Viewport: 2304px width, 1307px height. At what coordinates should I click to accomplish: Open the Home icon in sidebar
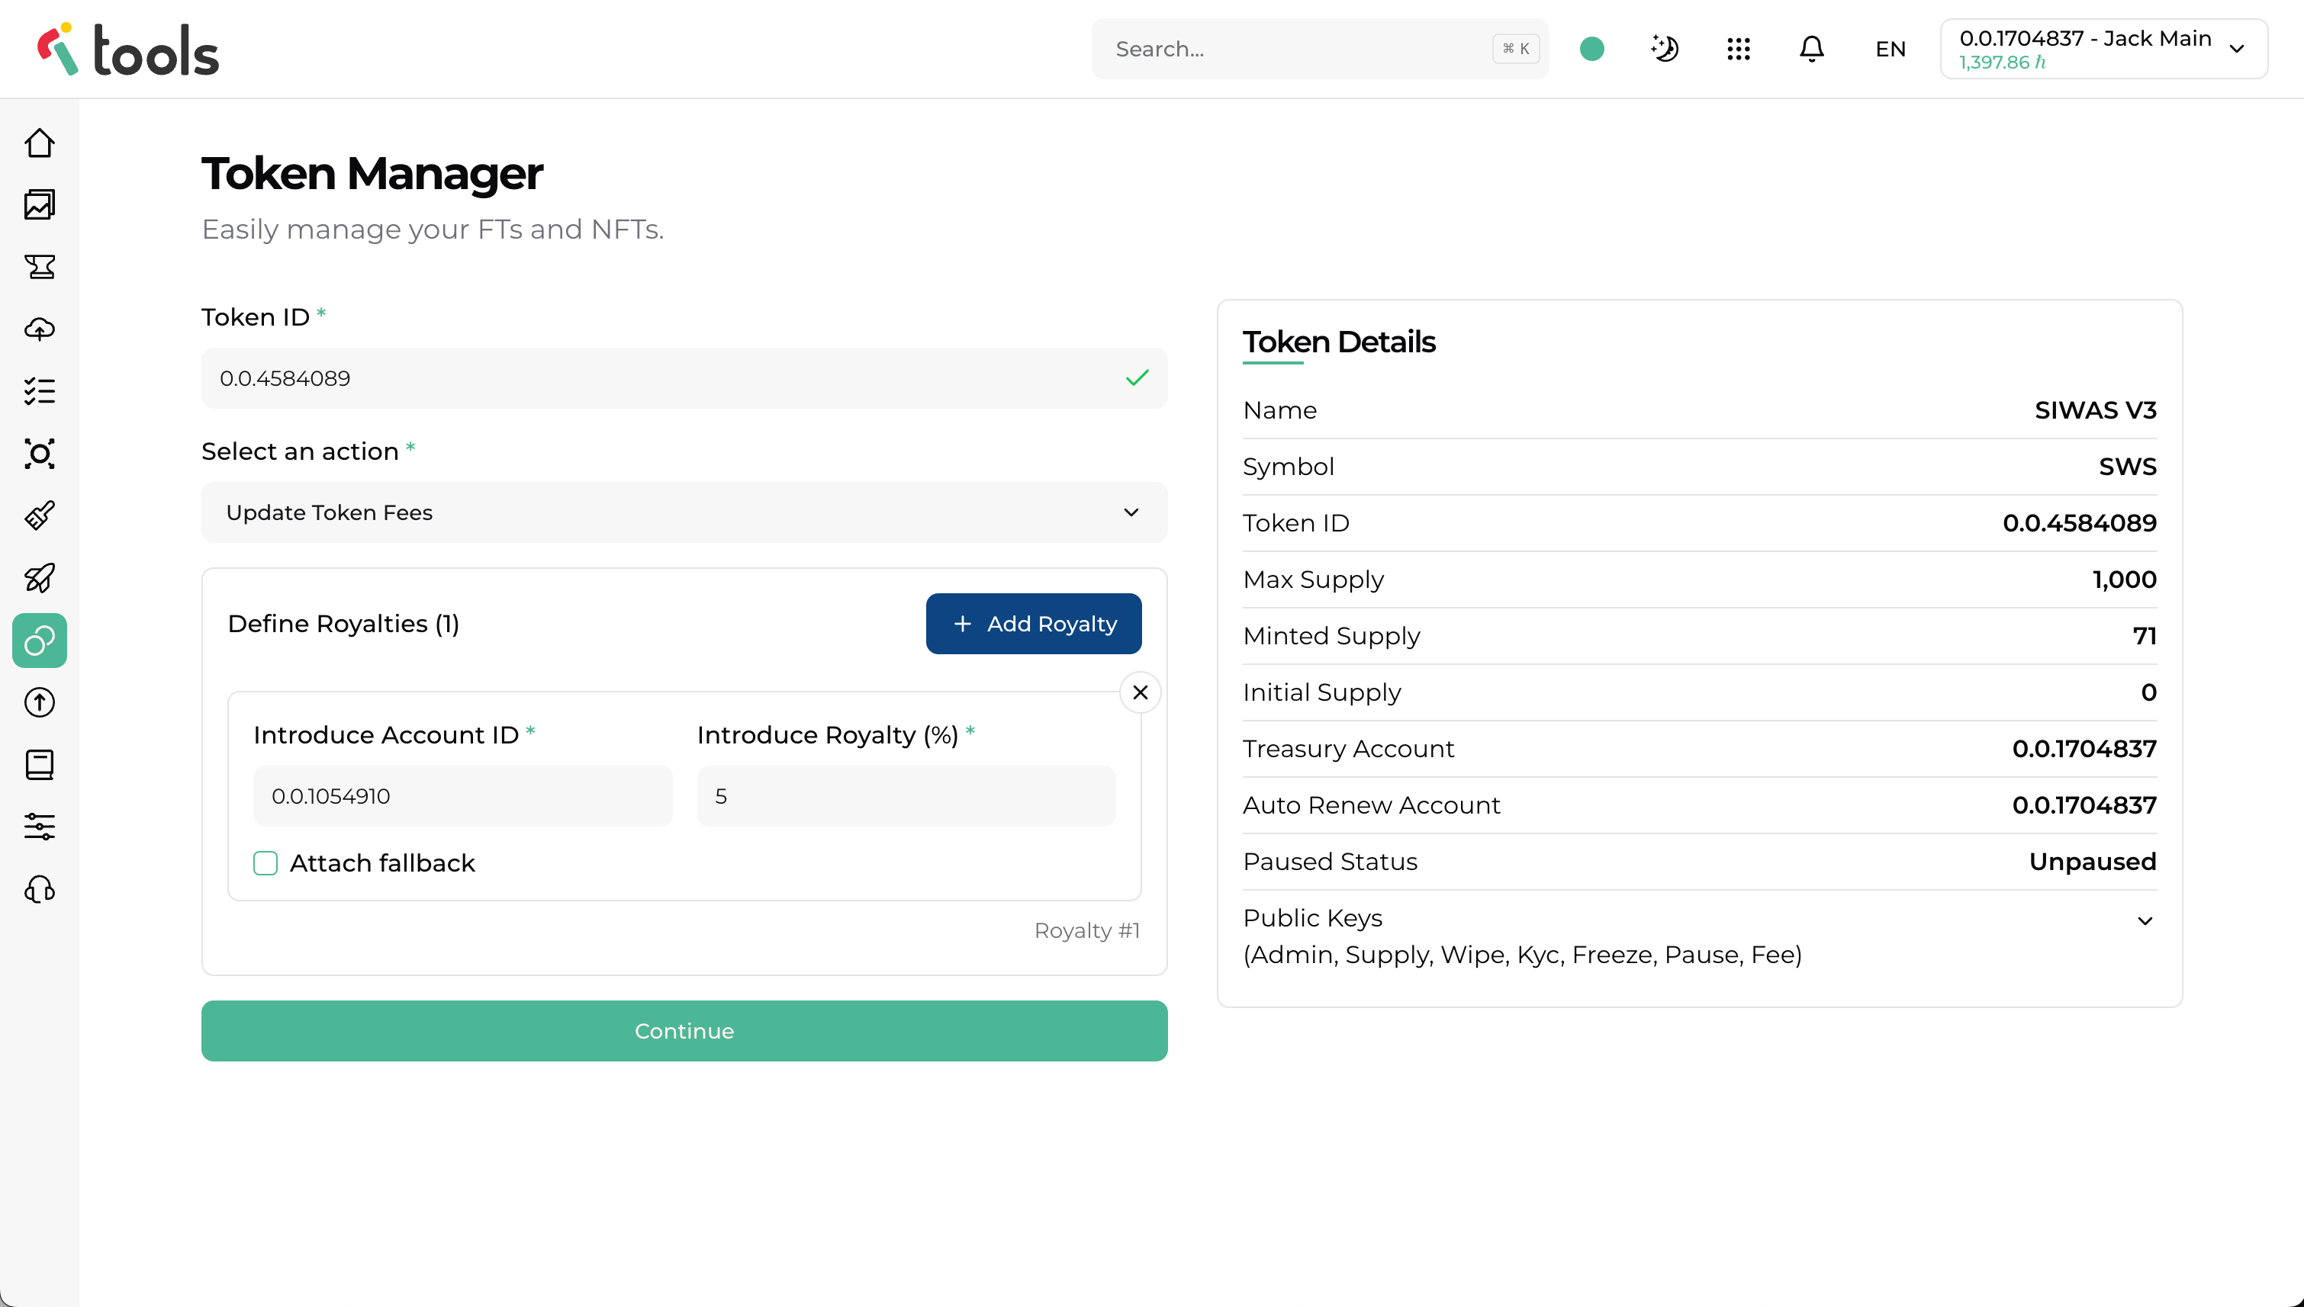(x=40, y=143)
